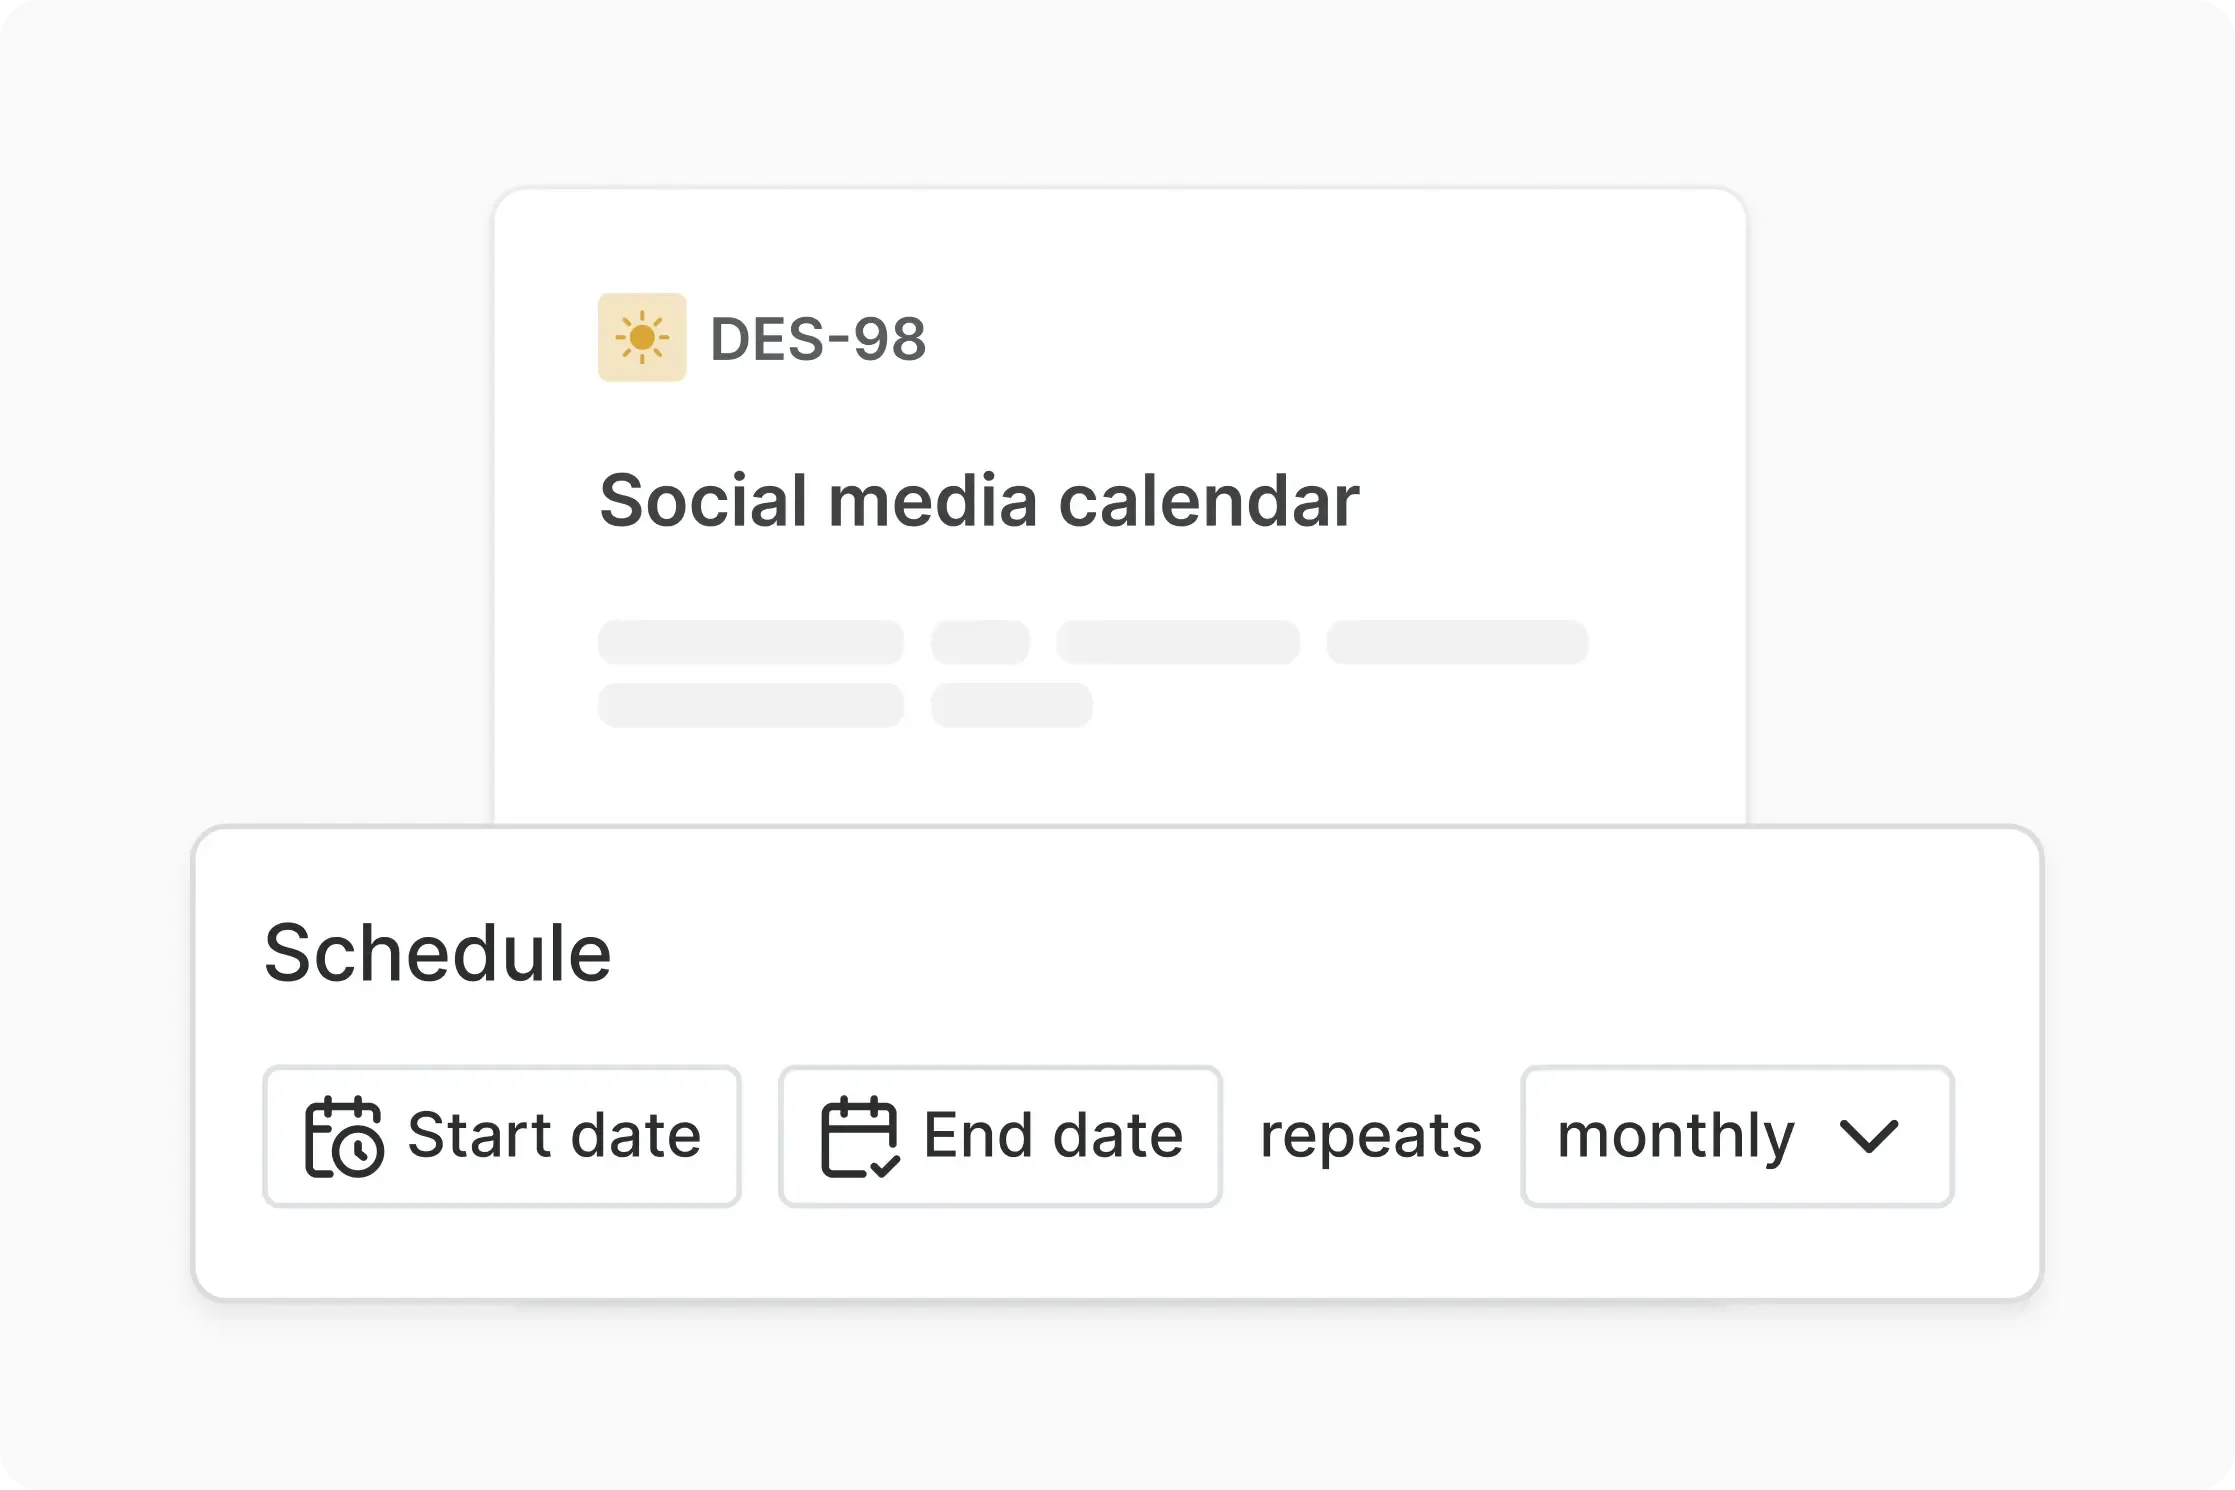Click the first placeholder pill in bottom row

pyautogui.click(x=750, y=705)
